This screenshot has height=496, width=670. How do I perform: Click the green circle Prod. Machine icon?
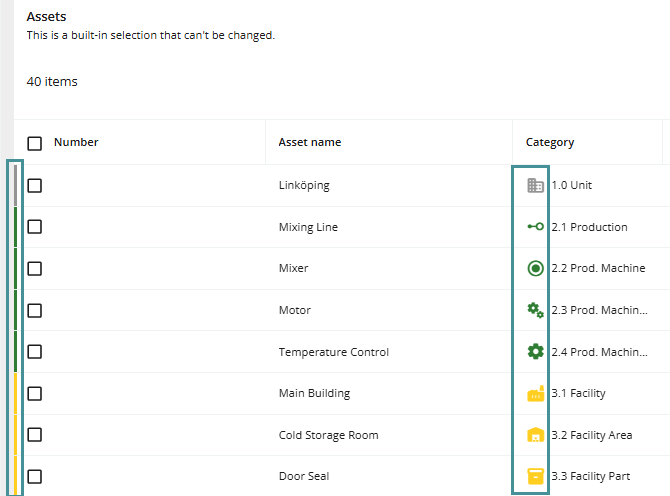click(x=535, y=268)
